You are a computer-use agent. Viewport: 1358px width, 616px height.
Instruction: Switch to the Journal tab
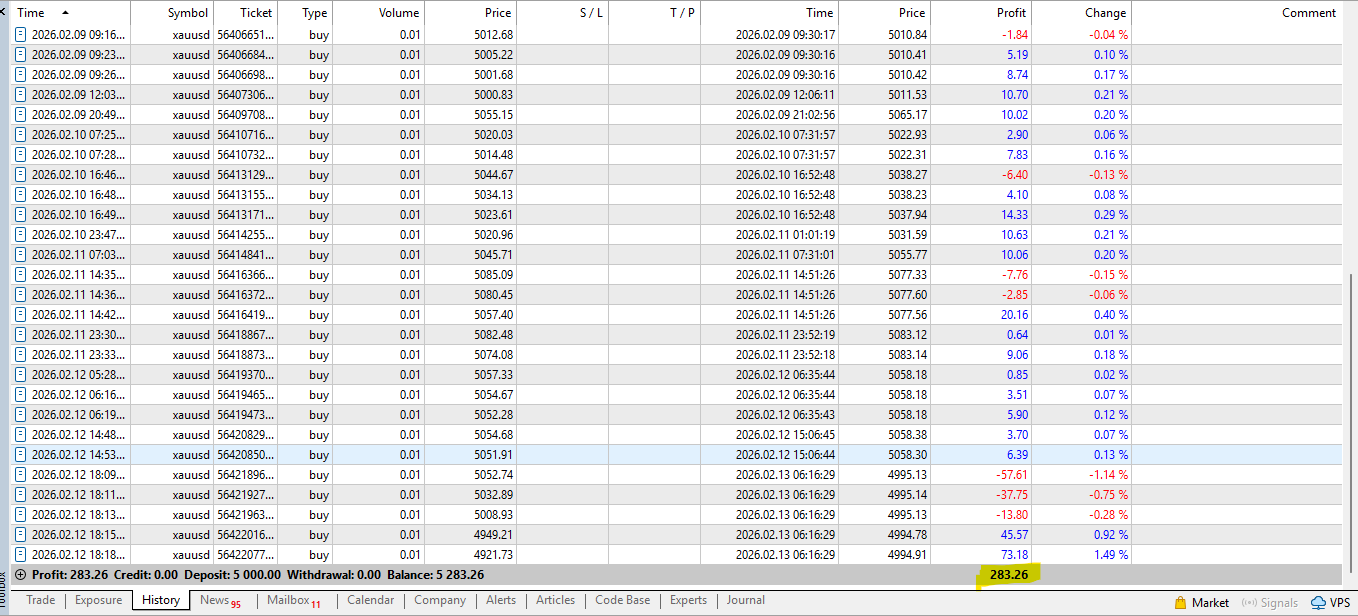pos(745,600)
